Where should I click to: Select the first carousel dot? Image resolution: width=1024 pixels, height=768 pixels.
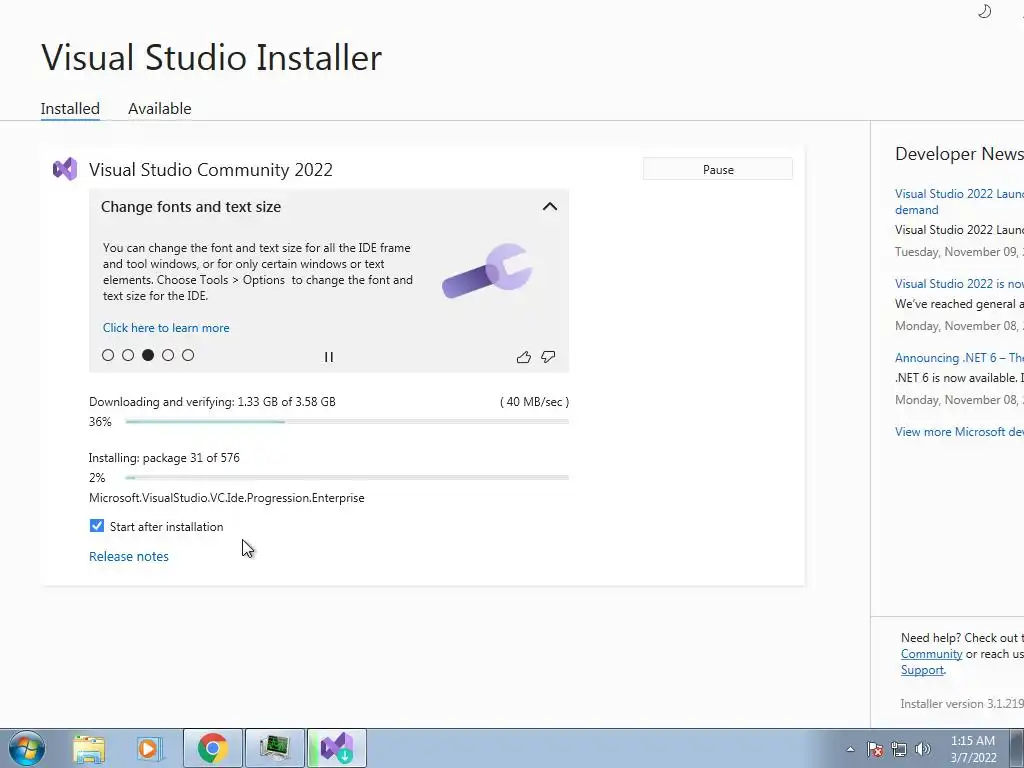point(108,355)
